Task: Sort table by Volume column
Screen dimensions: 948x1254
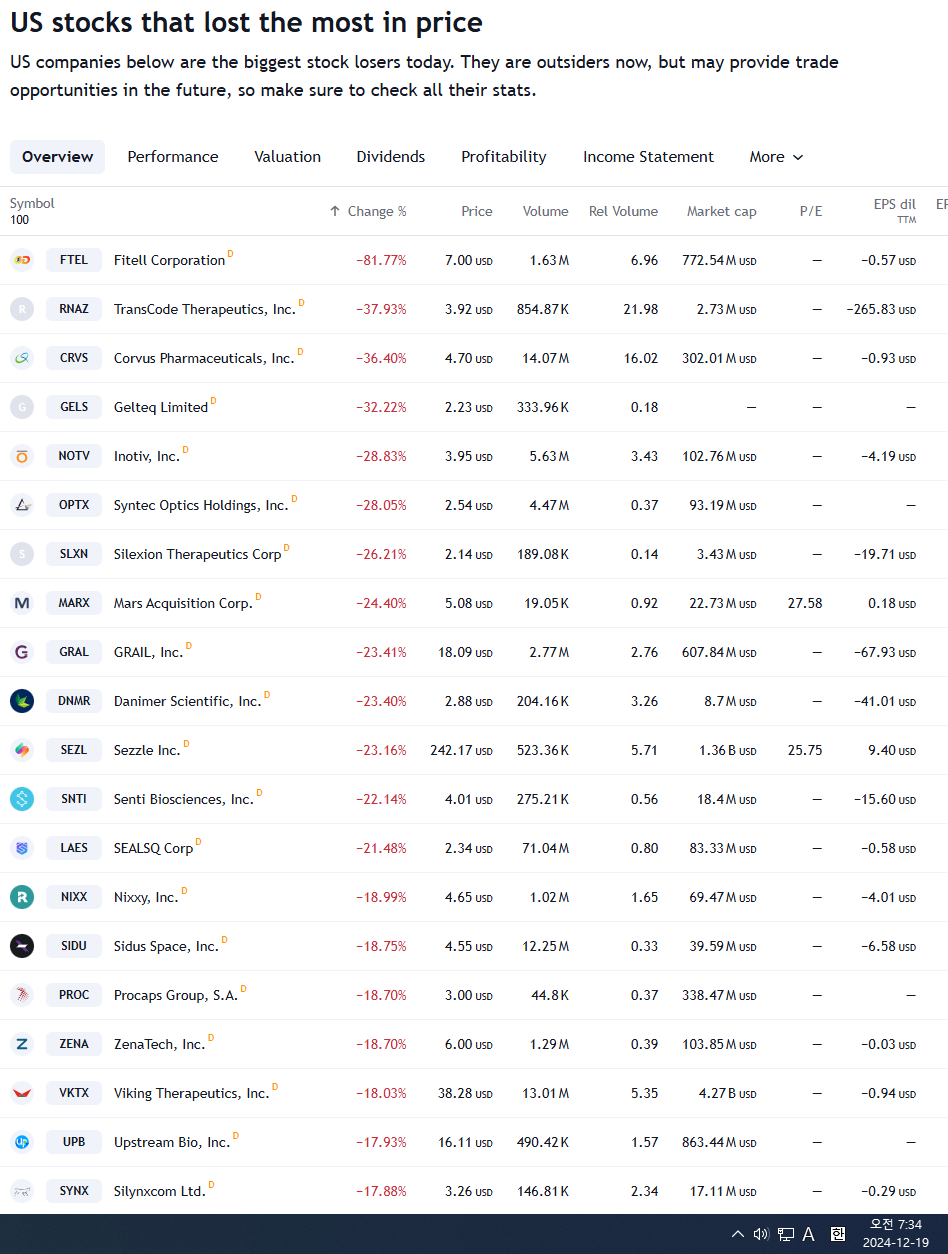Action: tap(545, 211)
